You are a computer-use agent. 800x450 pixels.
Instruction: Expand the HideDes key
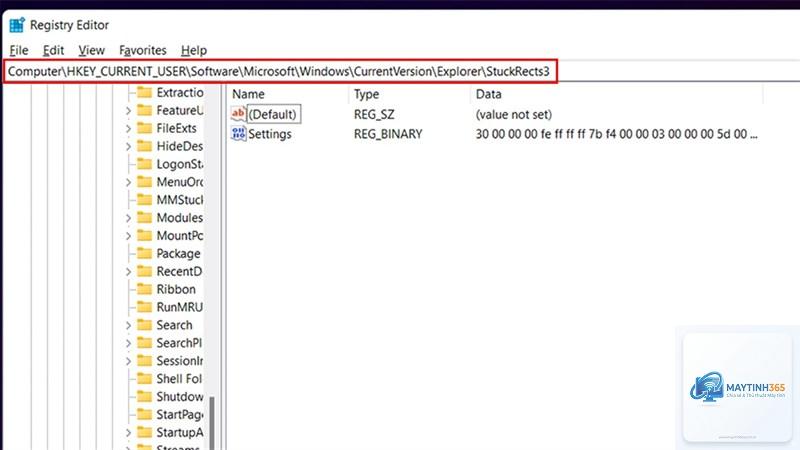(x=128, y=146)
